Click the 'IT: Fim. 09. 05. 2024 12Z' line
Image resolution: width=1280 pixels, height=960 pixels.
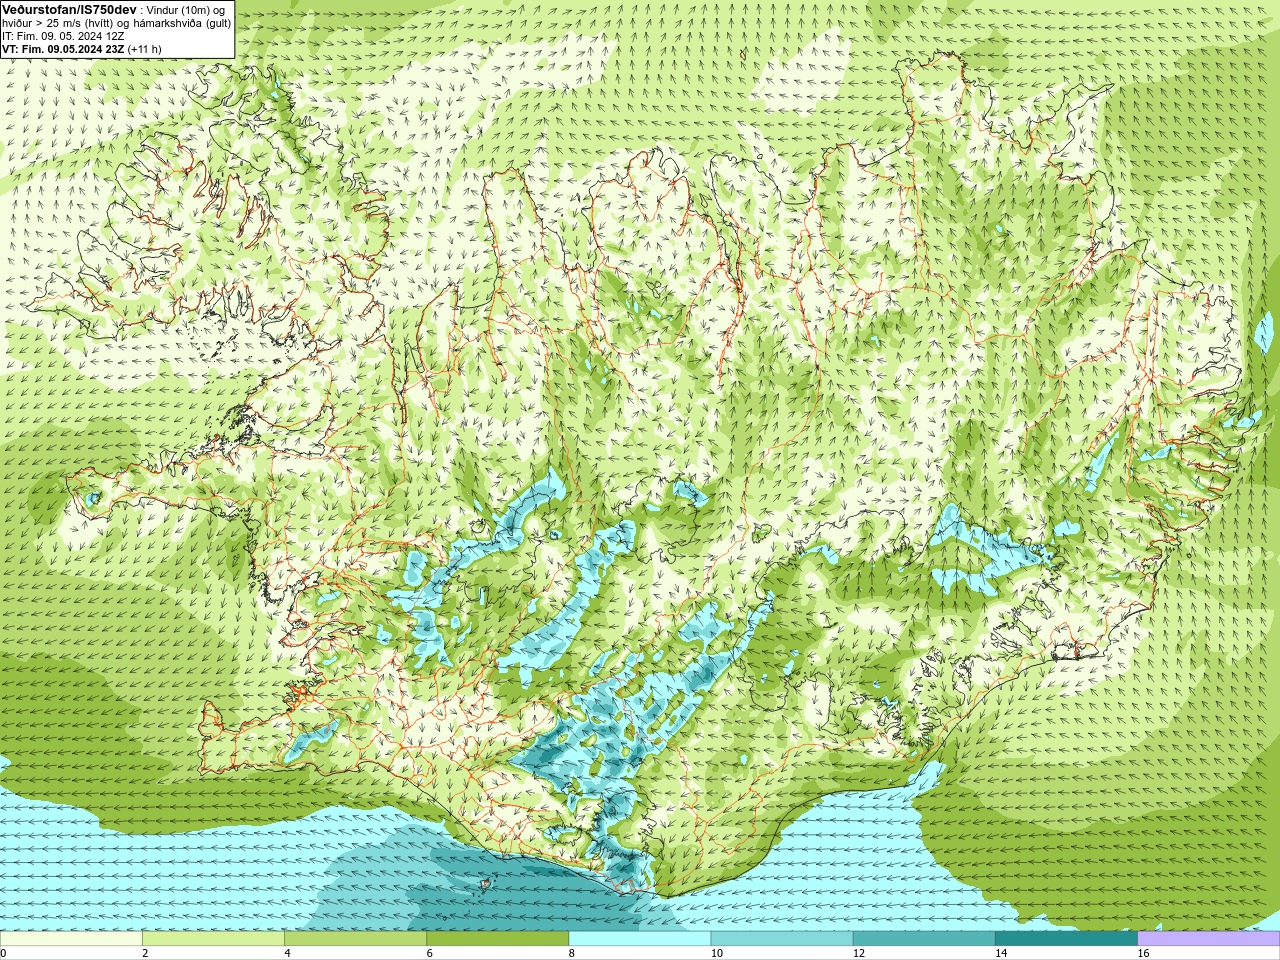tap(63, 36)
